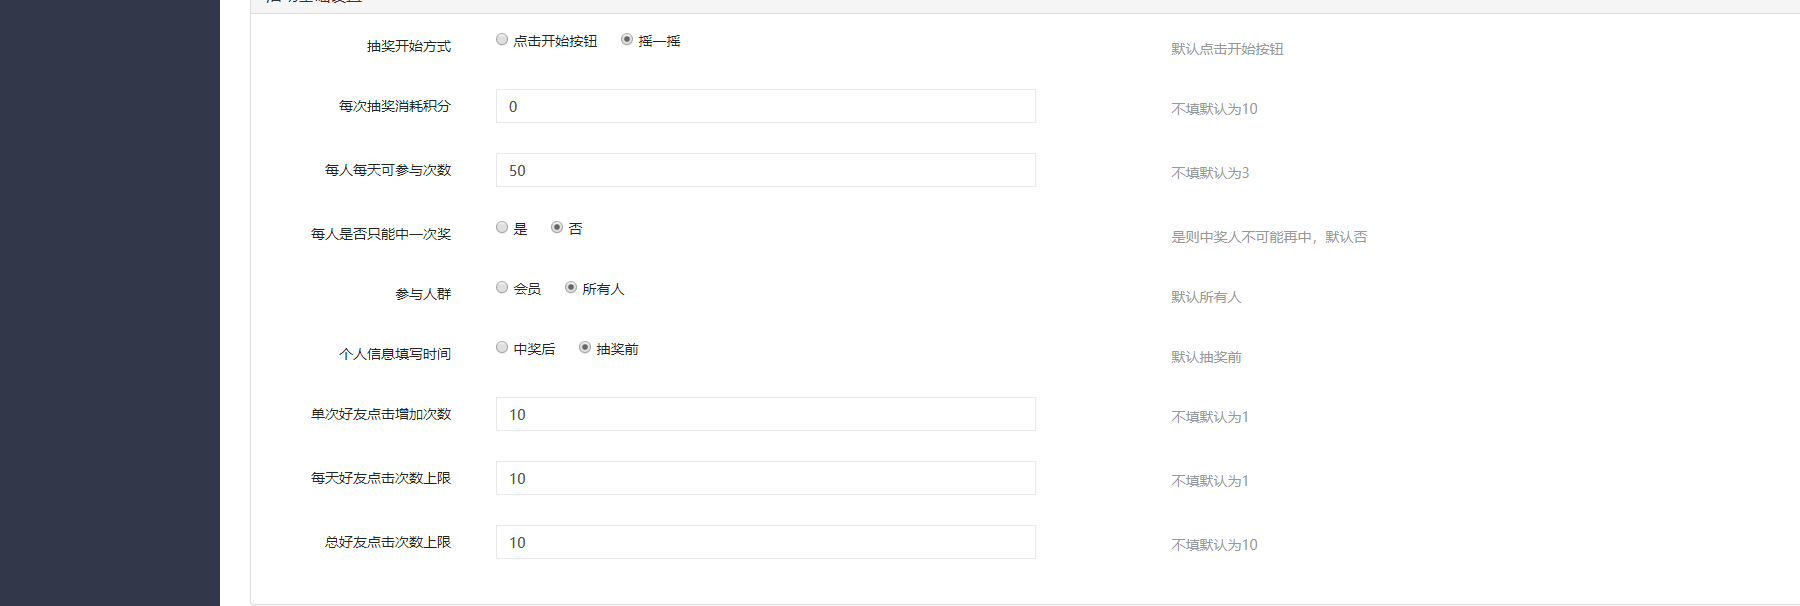Choose 否 for 每人是否只能中一次奖
The height and width of the screenshot is (606, 1800).
pos(557,228)
